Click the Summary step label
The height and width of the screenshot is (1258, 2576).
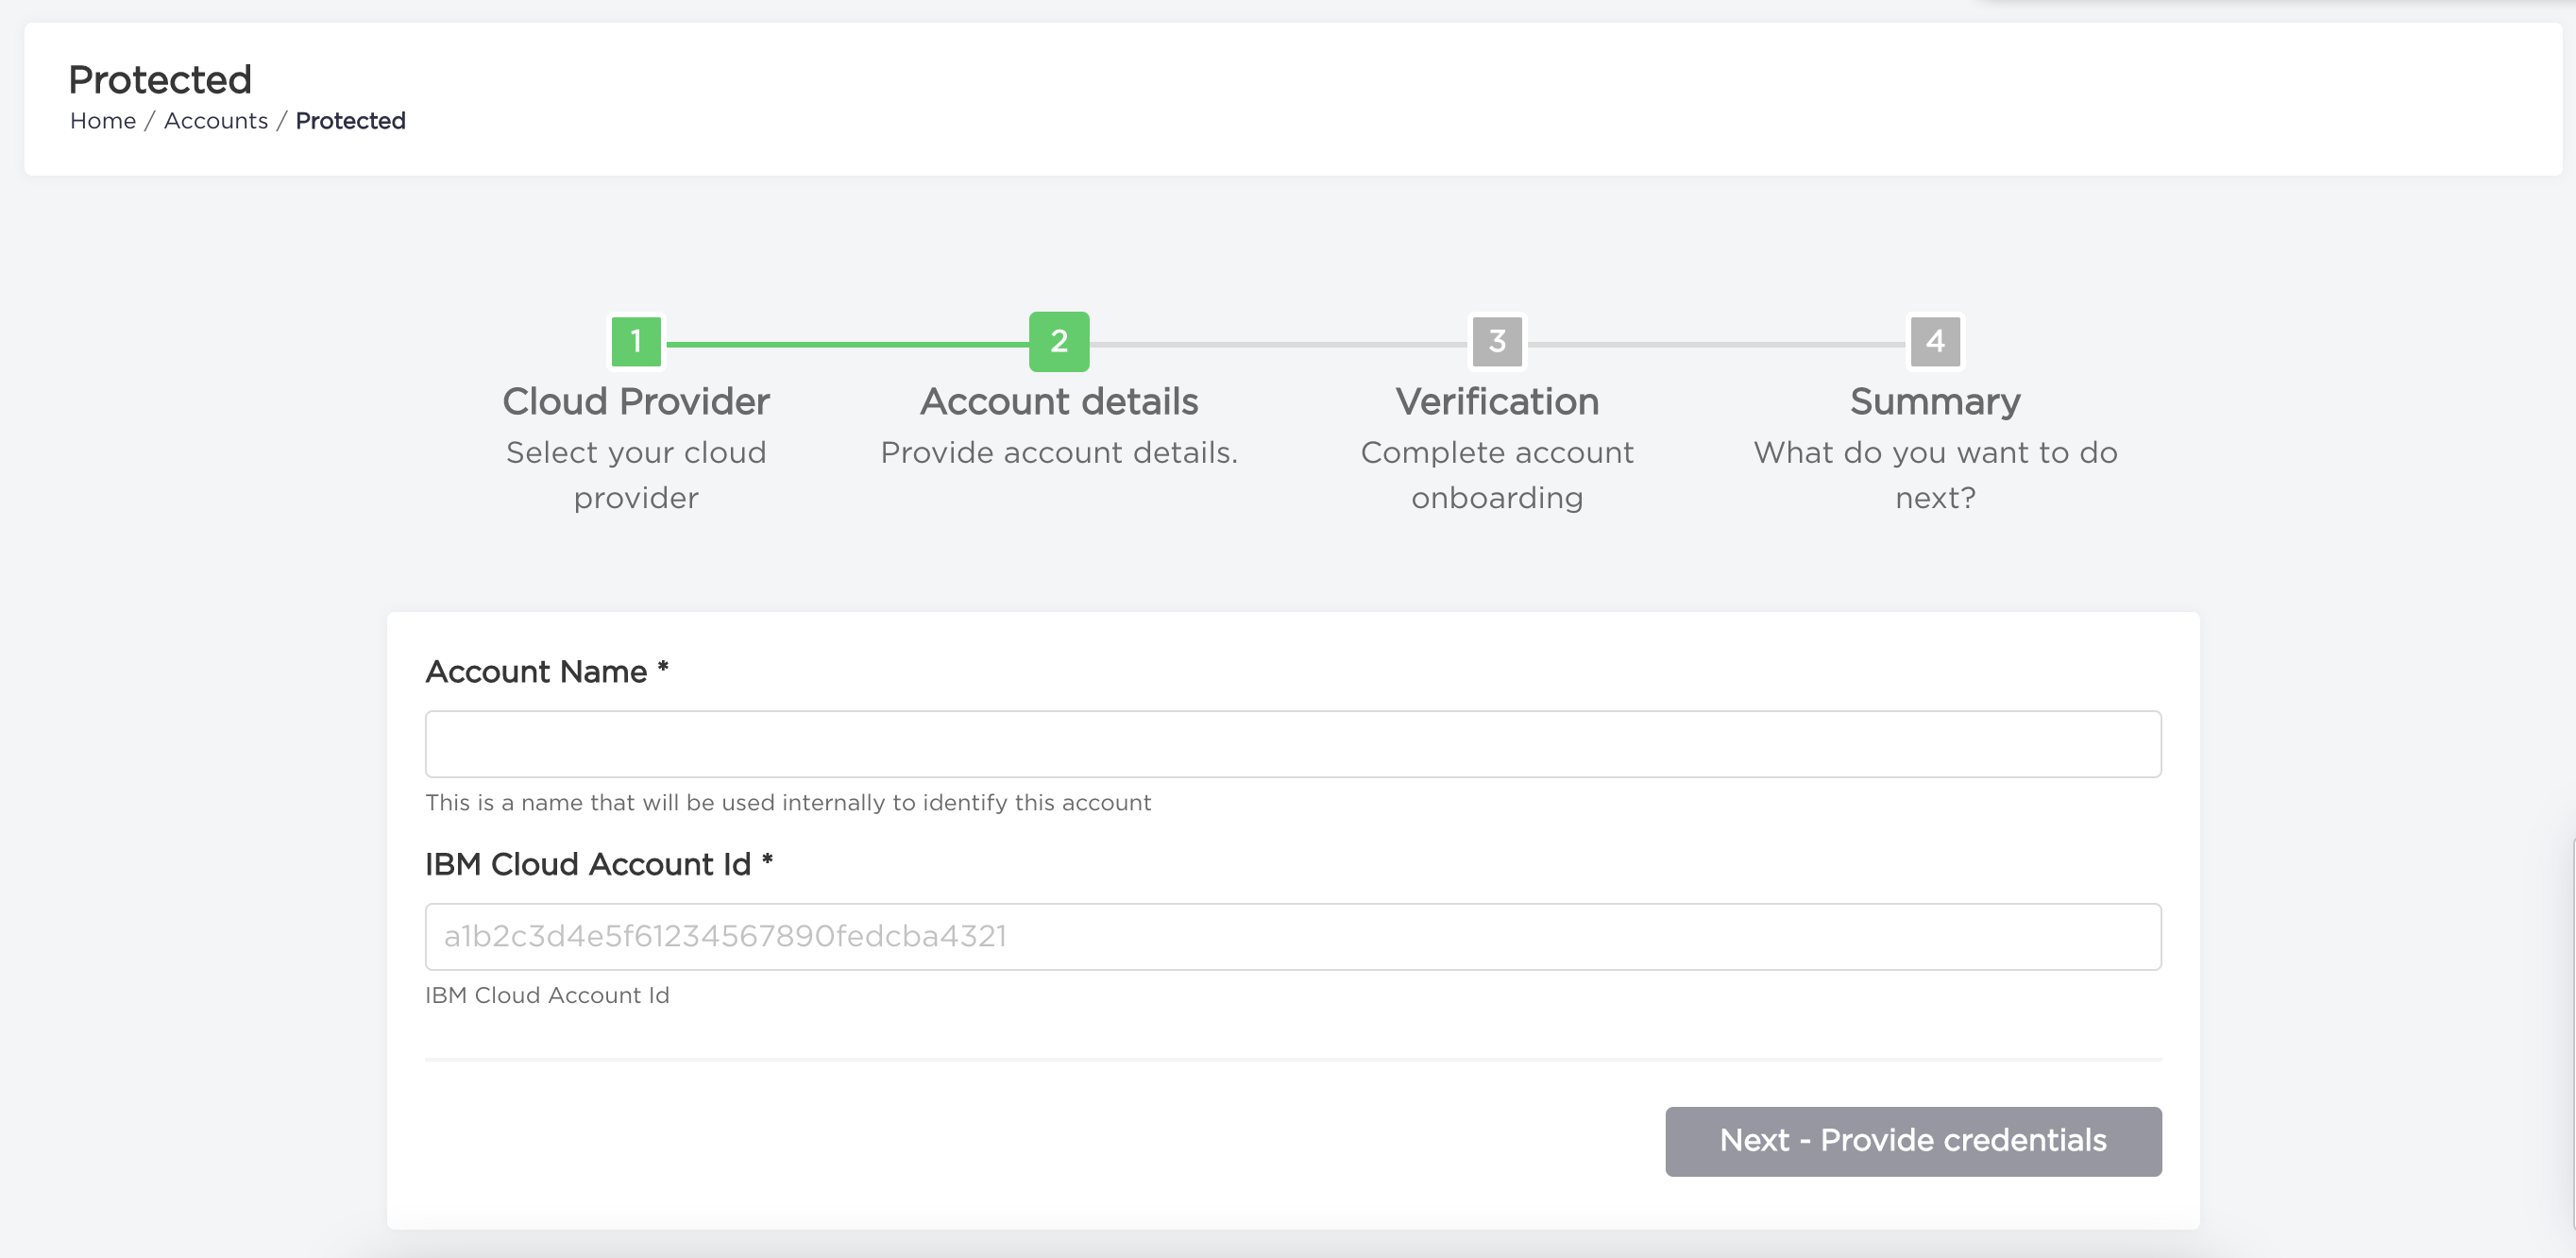[x=1934, y=400]
